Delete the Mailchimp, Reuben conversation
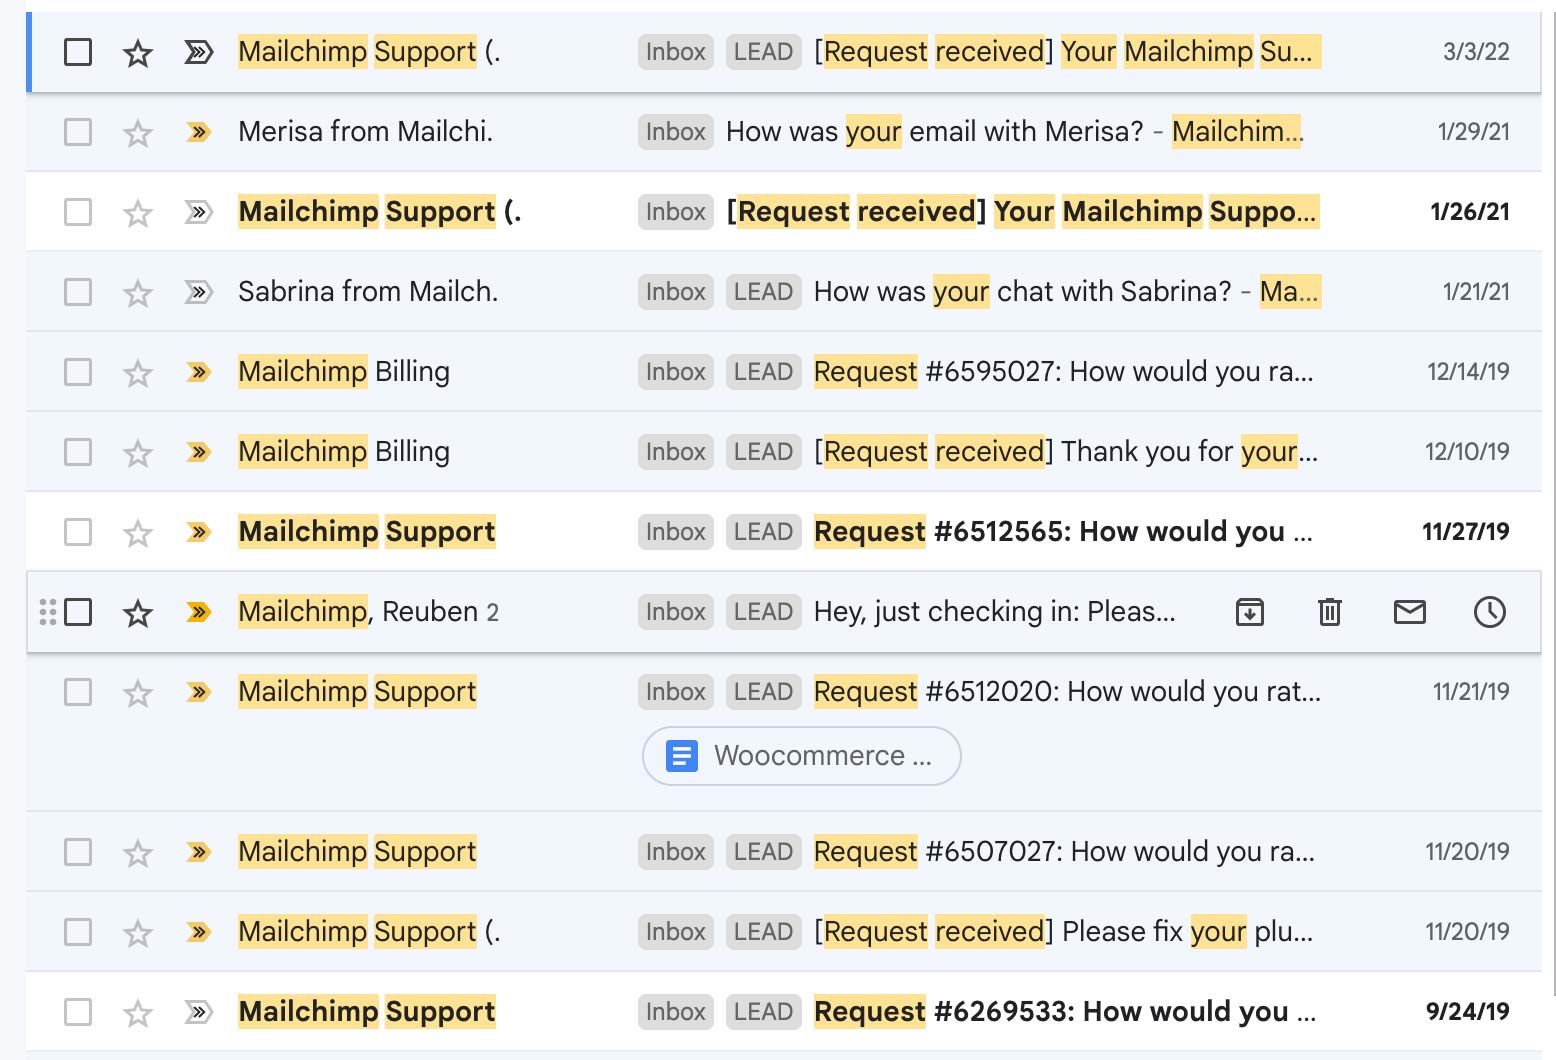1556x1060 pixels. click(1330, 611)
